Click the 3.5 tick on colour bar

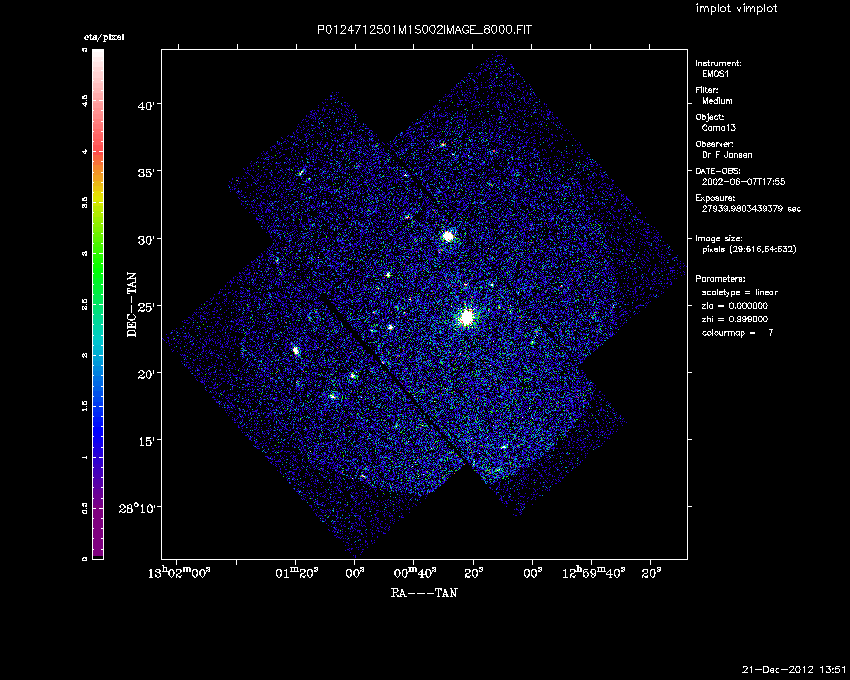[85, 203]
